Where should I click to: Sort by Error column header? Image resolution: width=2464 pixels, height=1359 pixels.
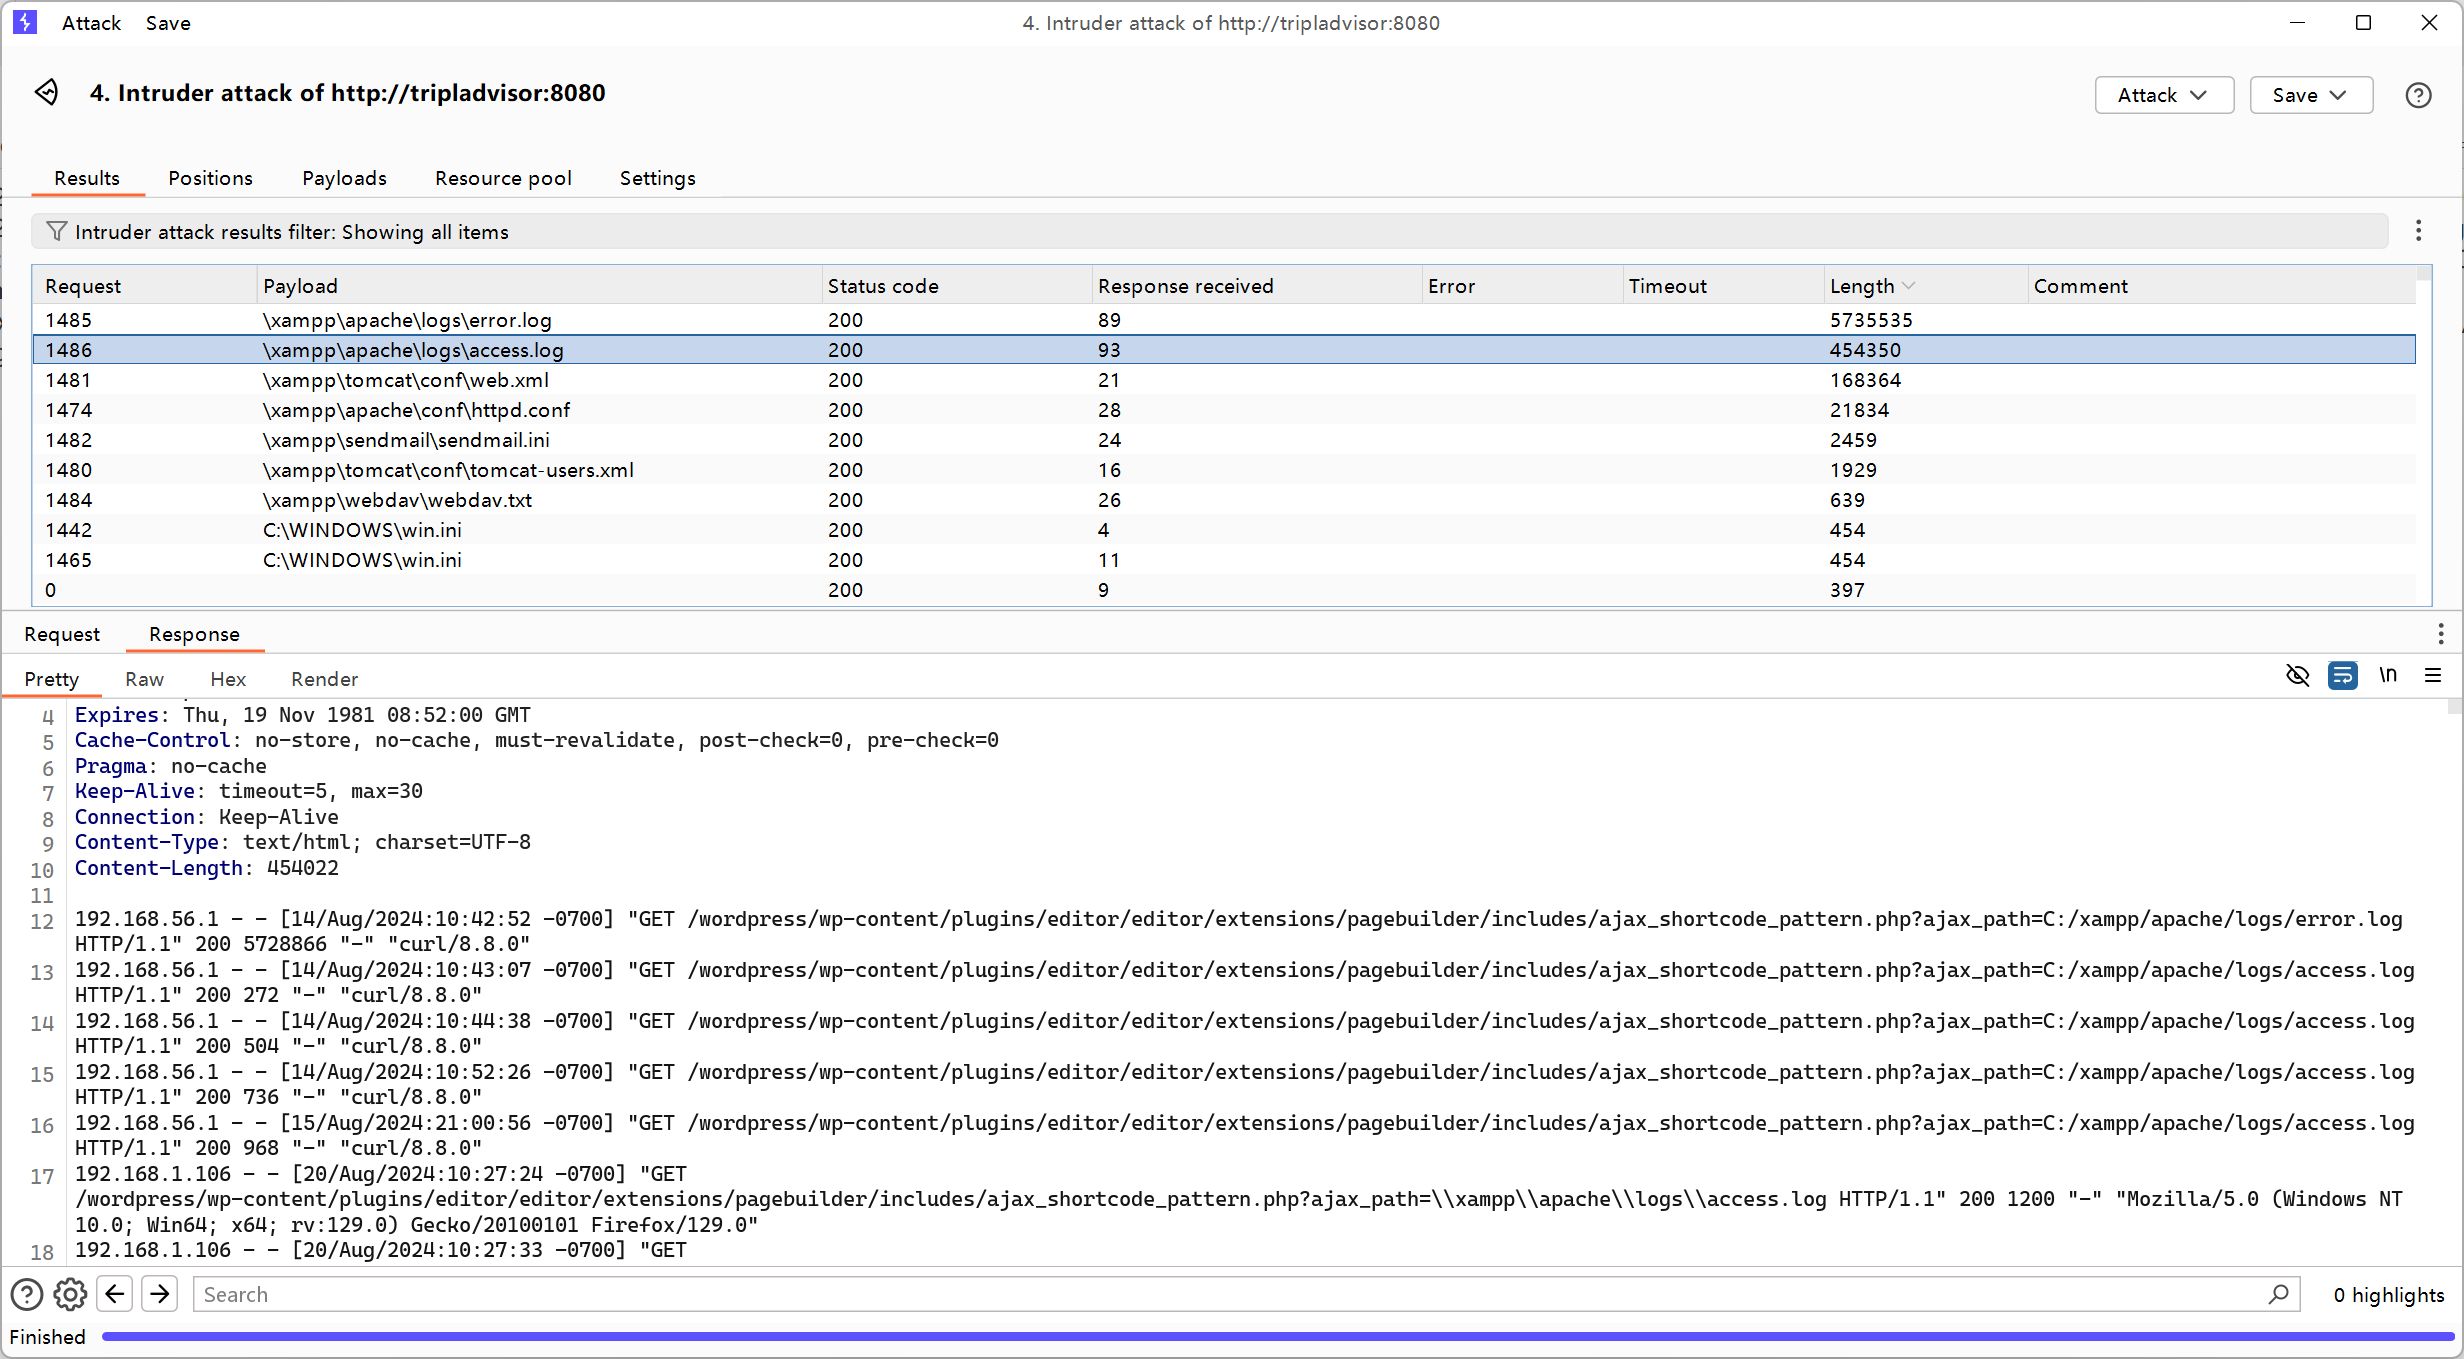pos(1522,286)
